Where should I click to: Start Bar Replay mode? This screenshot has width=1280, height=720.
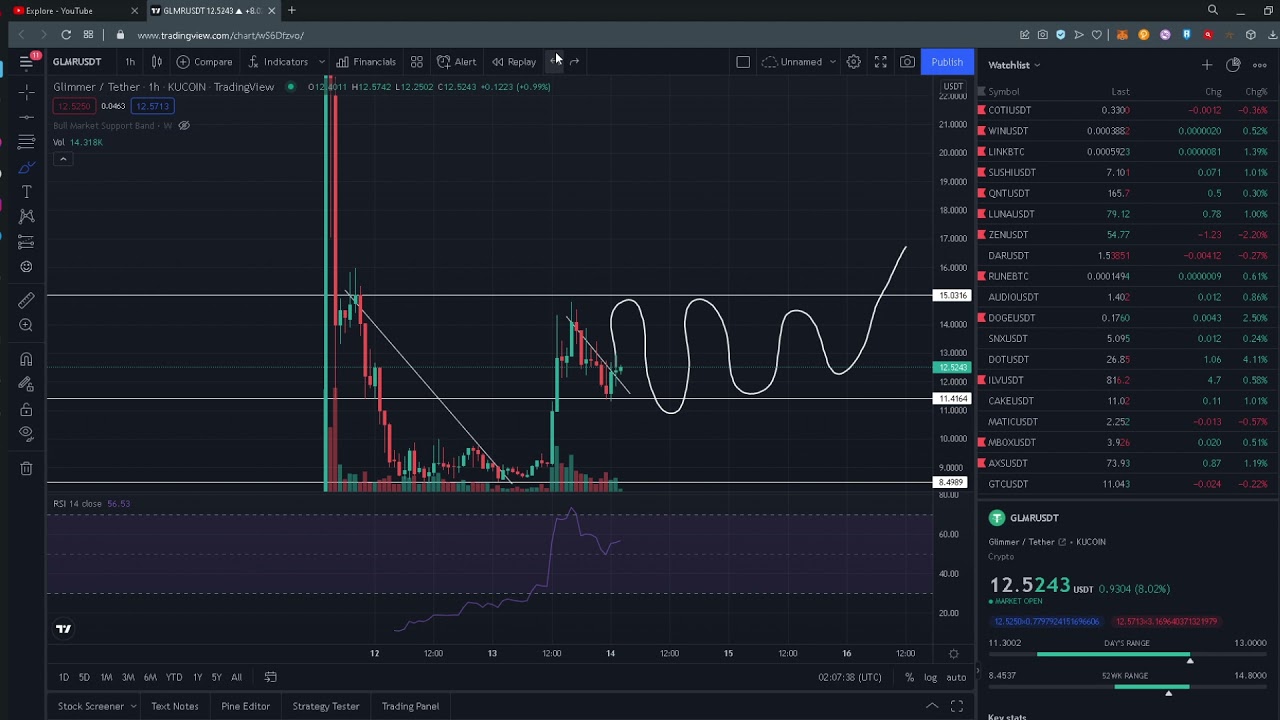point(514,62)
